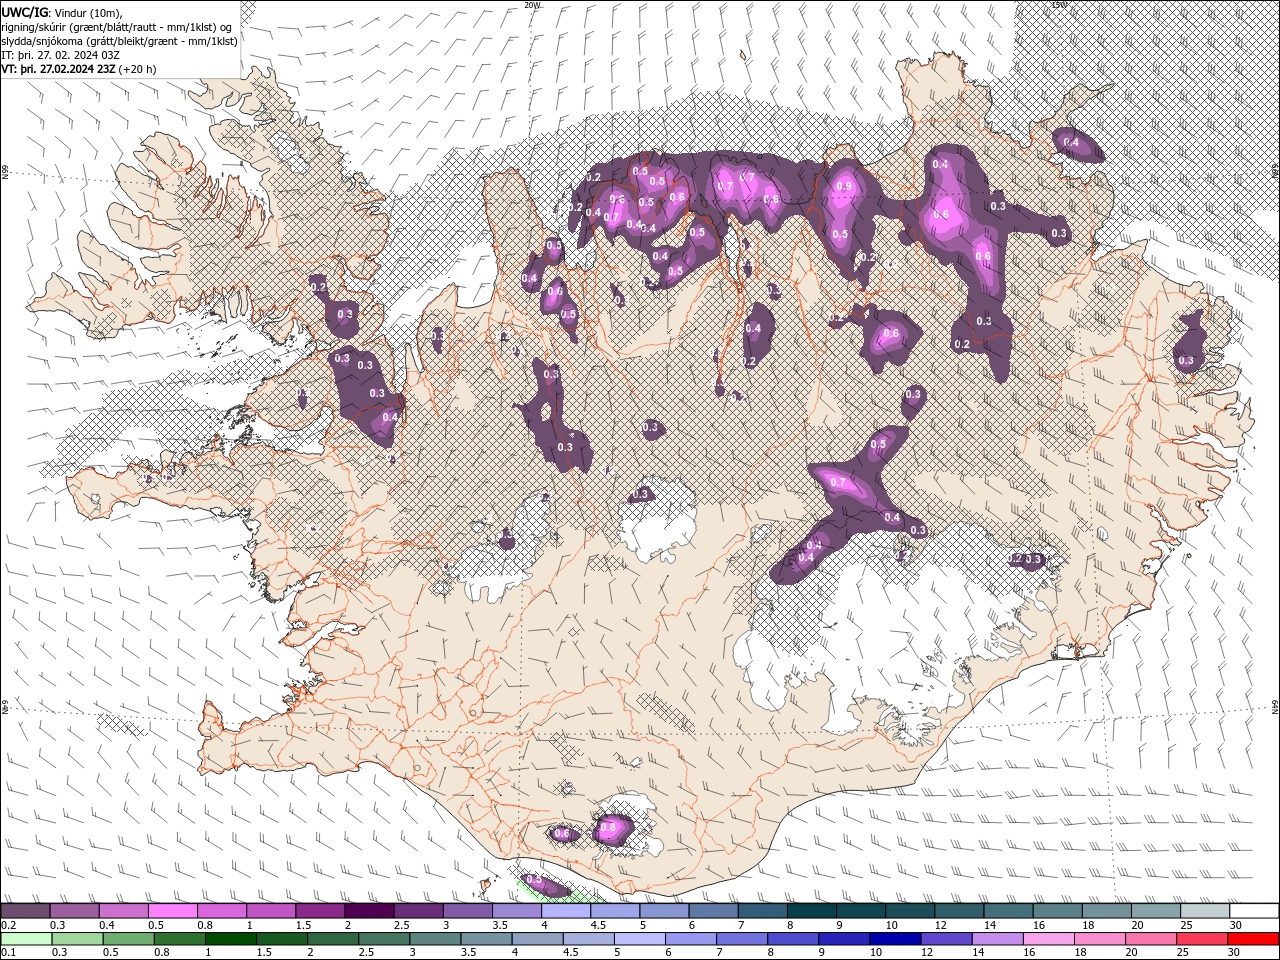This screenshot has width=1280, height=960.
Task: Click upper legend swatch starting at 2.5
Action: tap(418, 911)
